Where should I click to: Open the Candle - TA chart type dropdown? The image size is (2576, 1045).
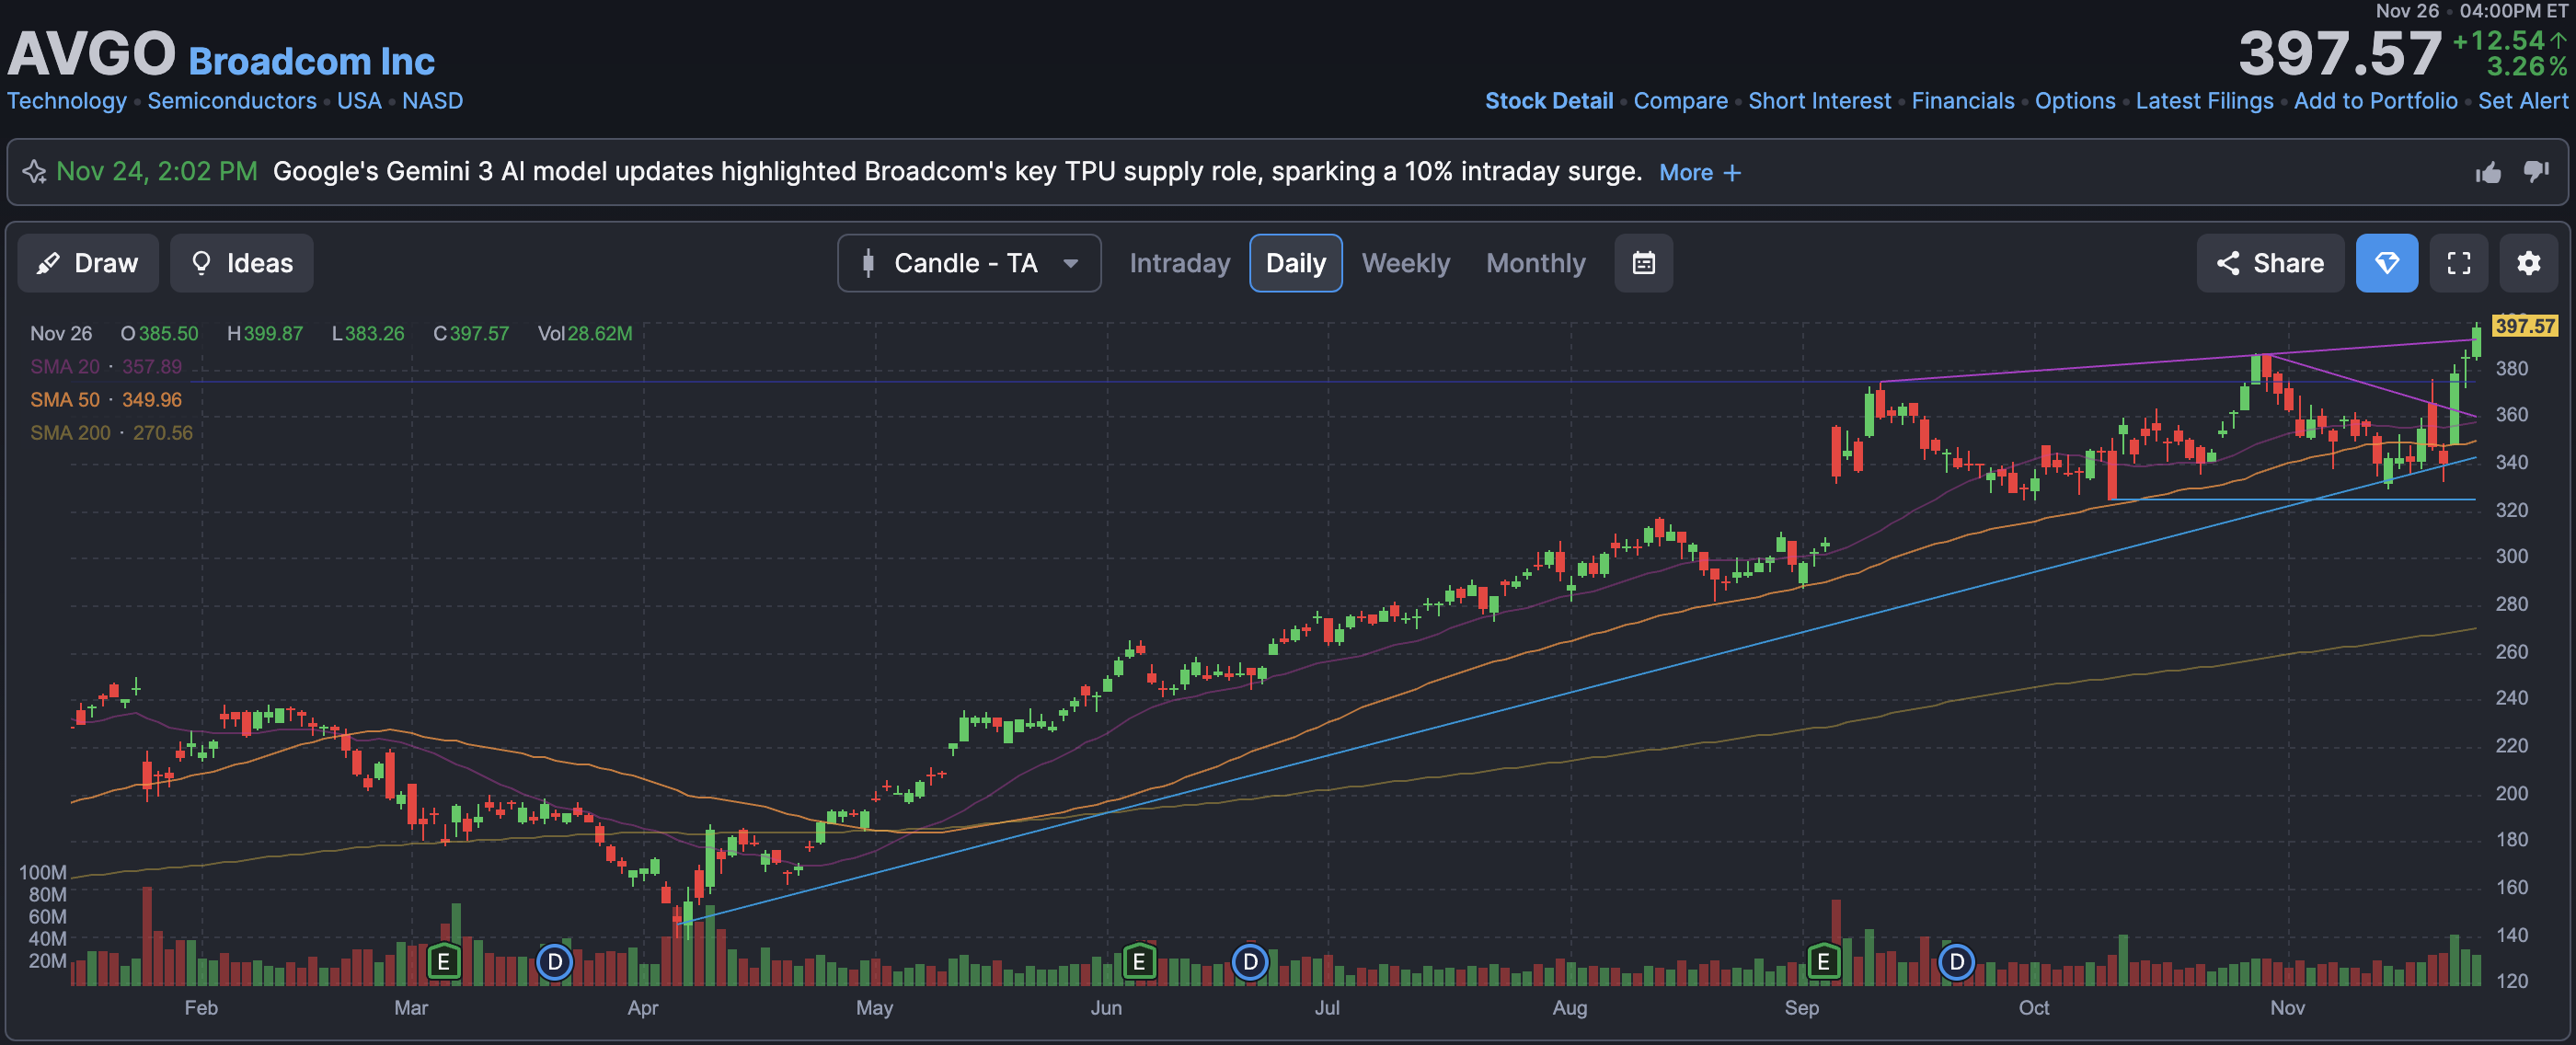(x=968, y=263)
